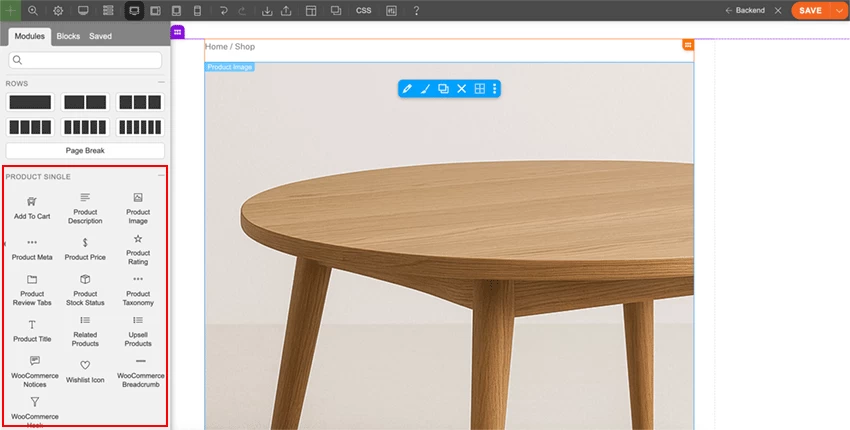The width and height of the screenshot is (850, 430).
Task: Select the Product Description module
Action: 85,208
